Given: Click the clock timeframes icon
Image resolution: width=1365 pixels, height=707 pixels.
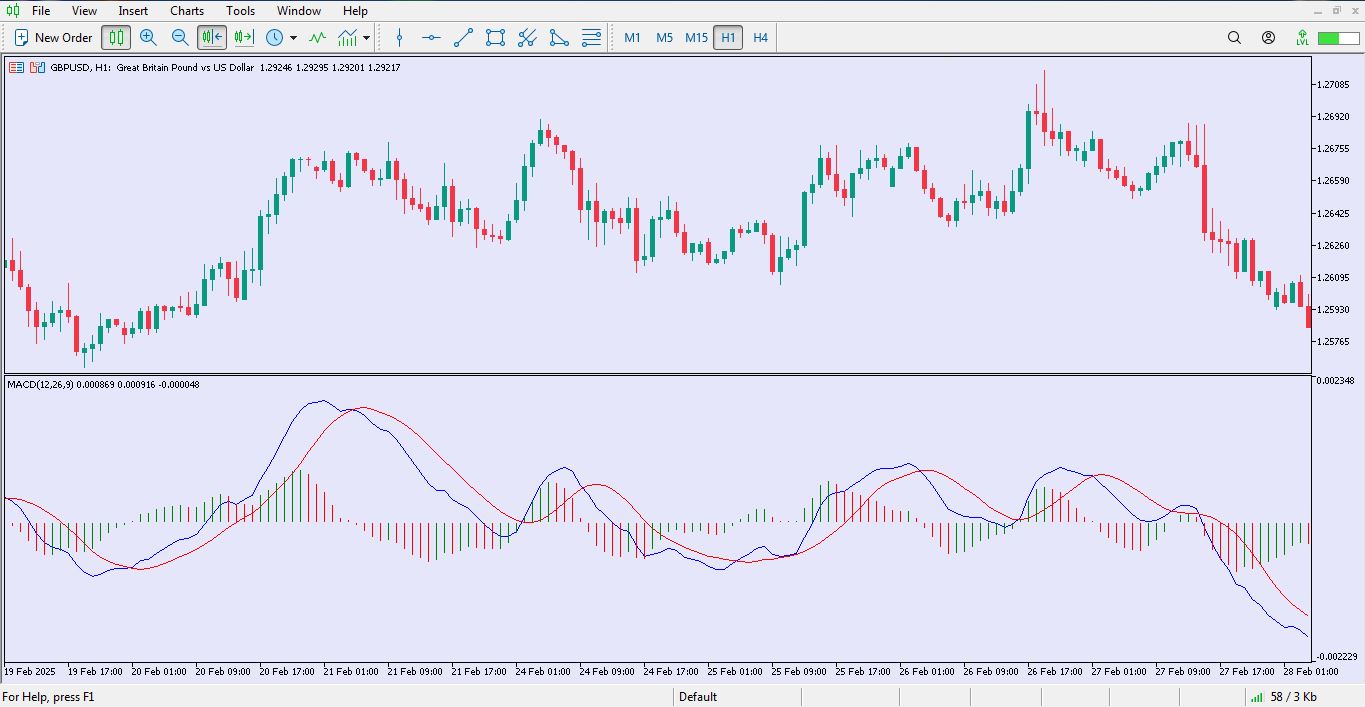Looking at the screenshot, I should coord(275,38).
